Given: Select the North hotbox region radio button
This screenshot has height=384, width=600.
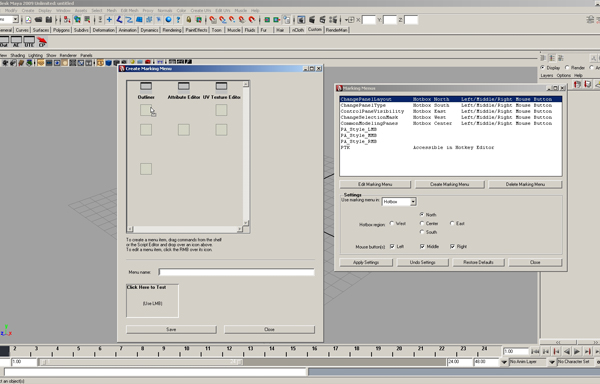Looking at the screenshot, I should pyautogui.click(x=422, y=215).
